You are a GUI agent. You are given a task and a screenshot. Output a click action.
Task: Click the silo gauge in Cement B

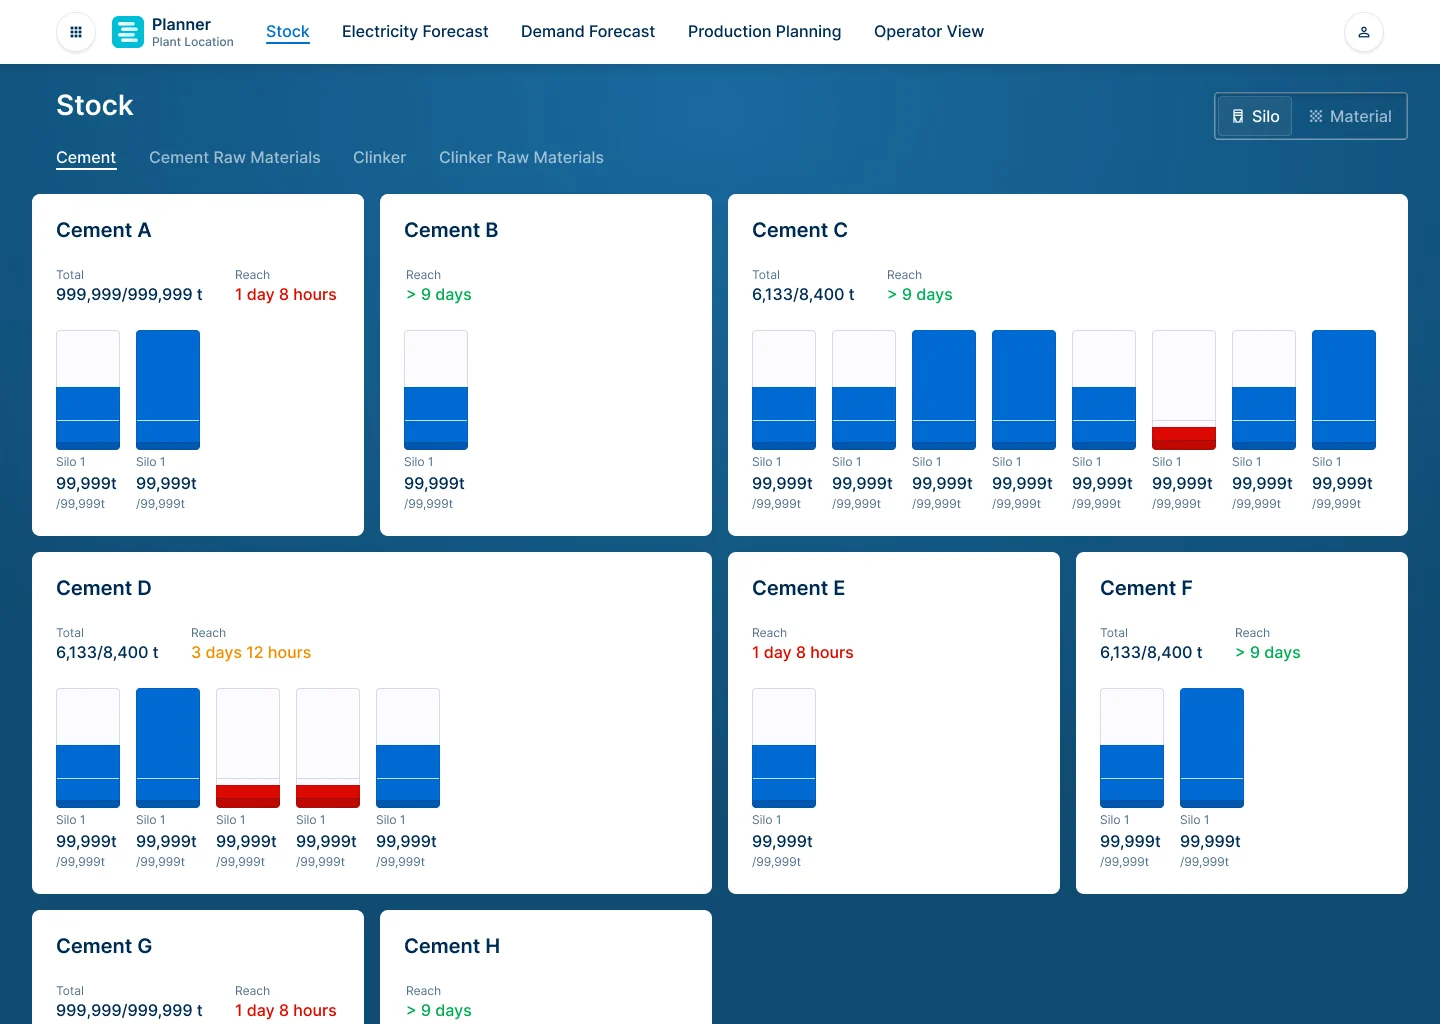tap(436, 390)
